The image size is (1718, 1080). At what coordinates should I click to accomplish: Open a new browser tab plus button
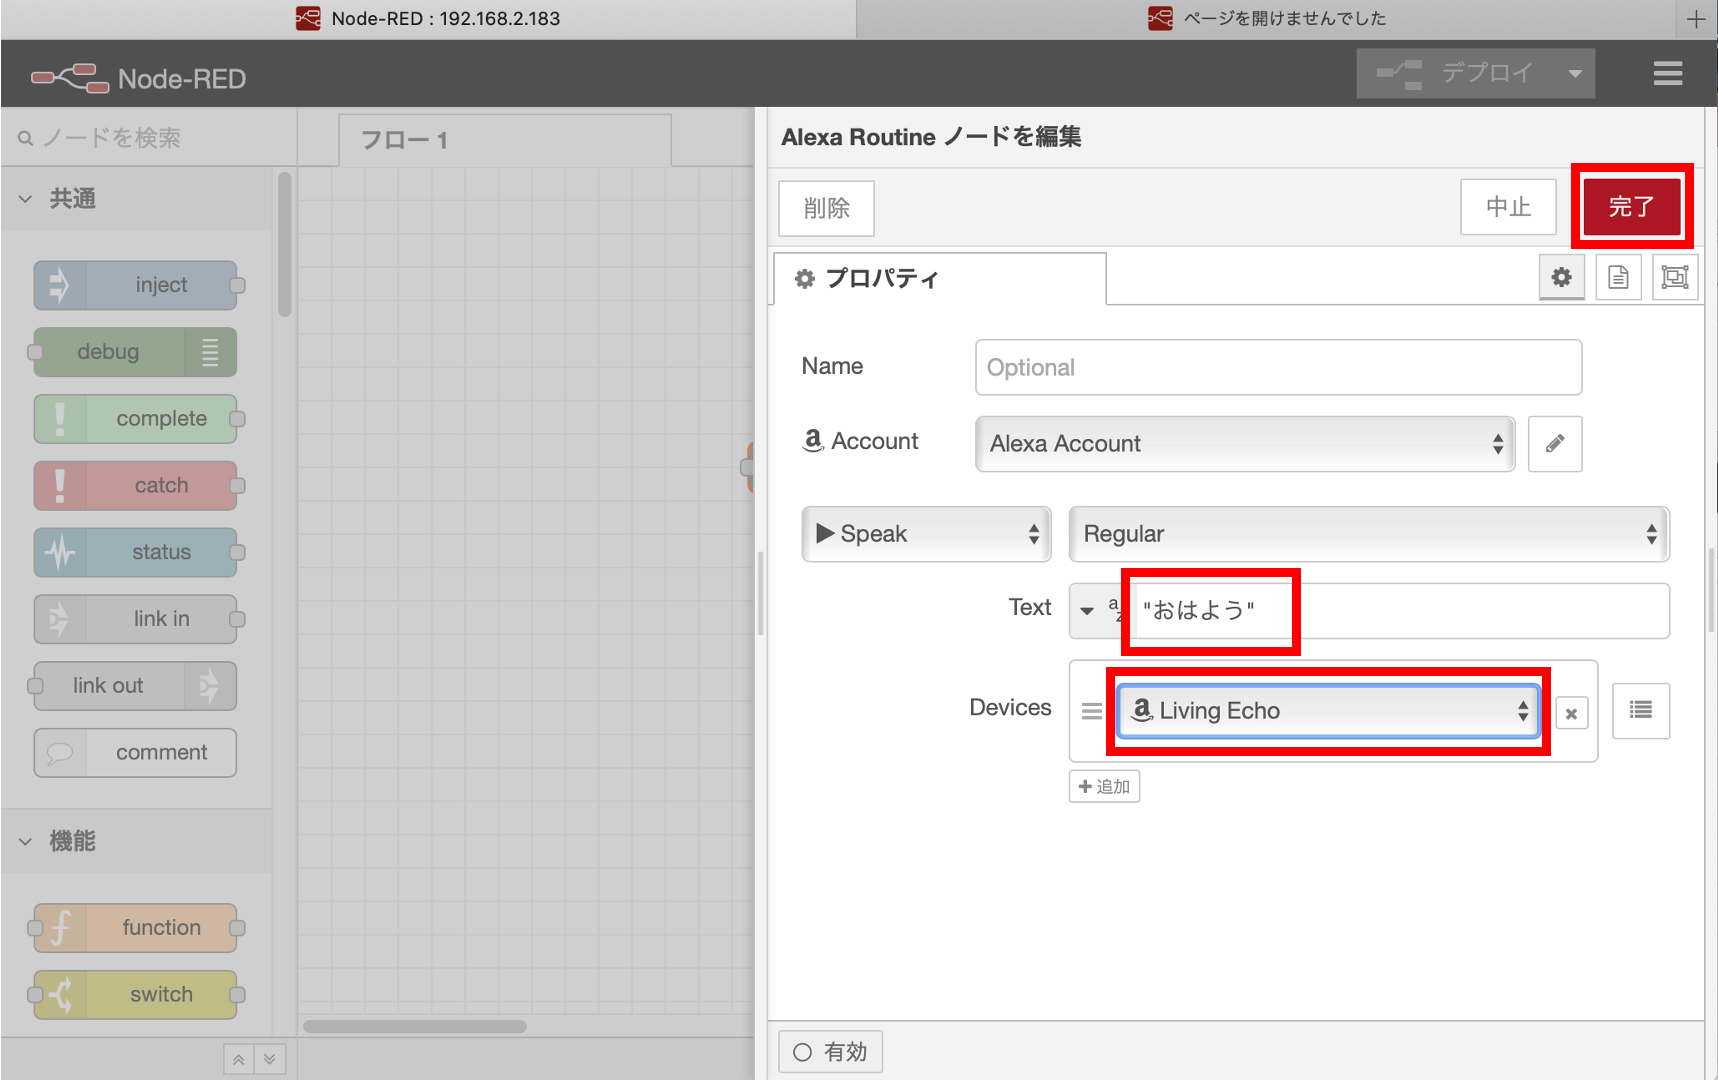click(x=1696, y=19)
